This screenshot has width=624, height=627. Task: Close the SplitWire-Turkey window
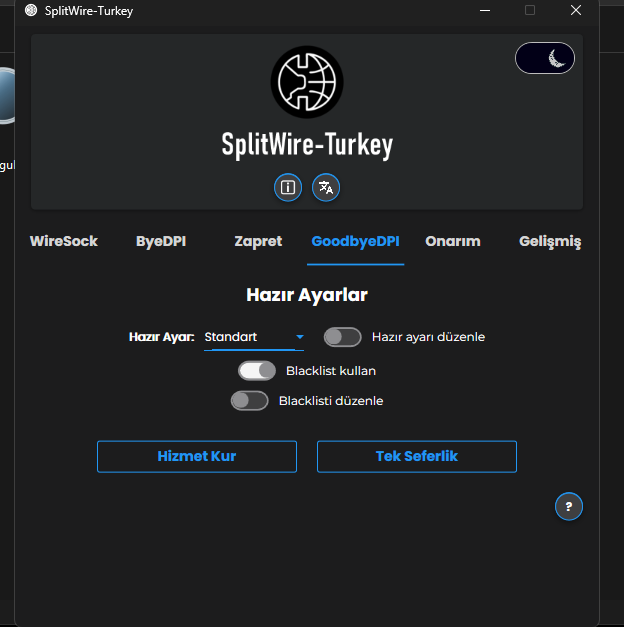[x=576, y=10]
